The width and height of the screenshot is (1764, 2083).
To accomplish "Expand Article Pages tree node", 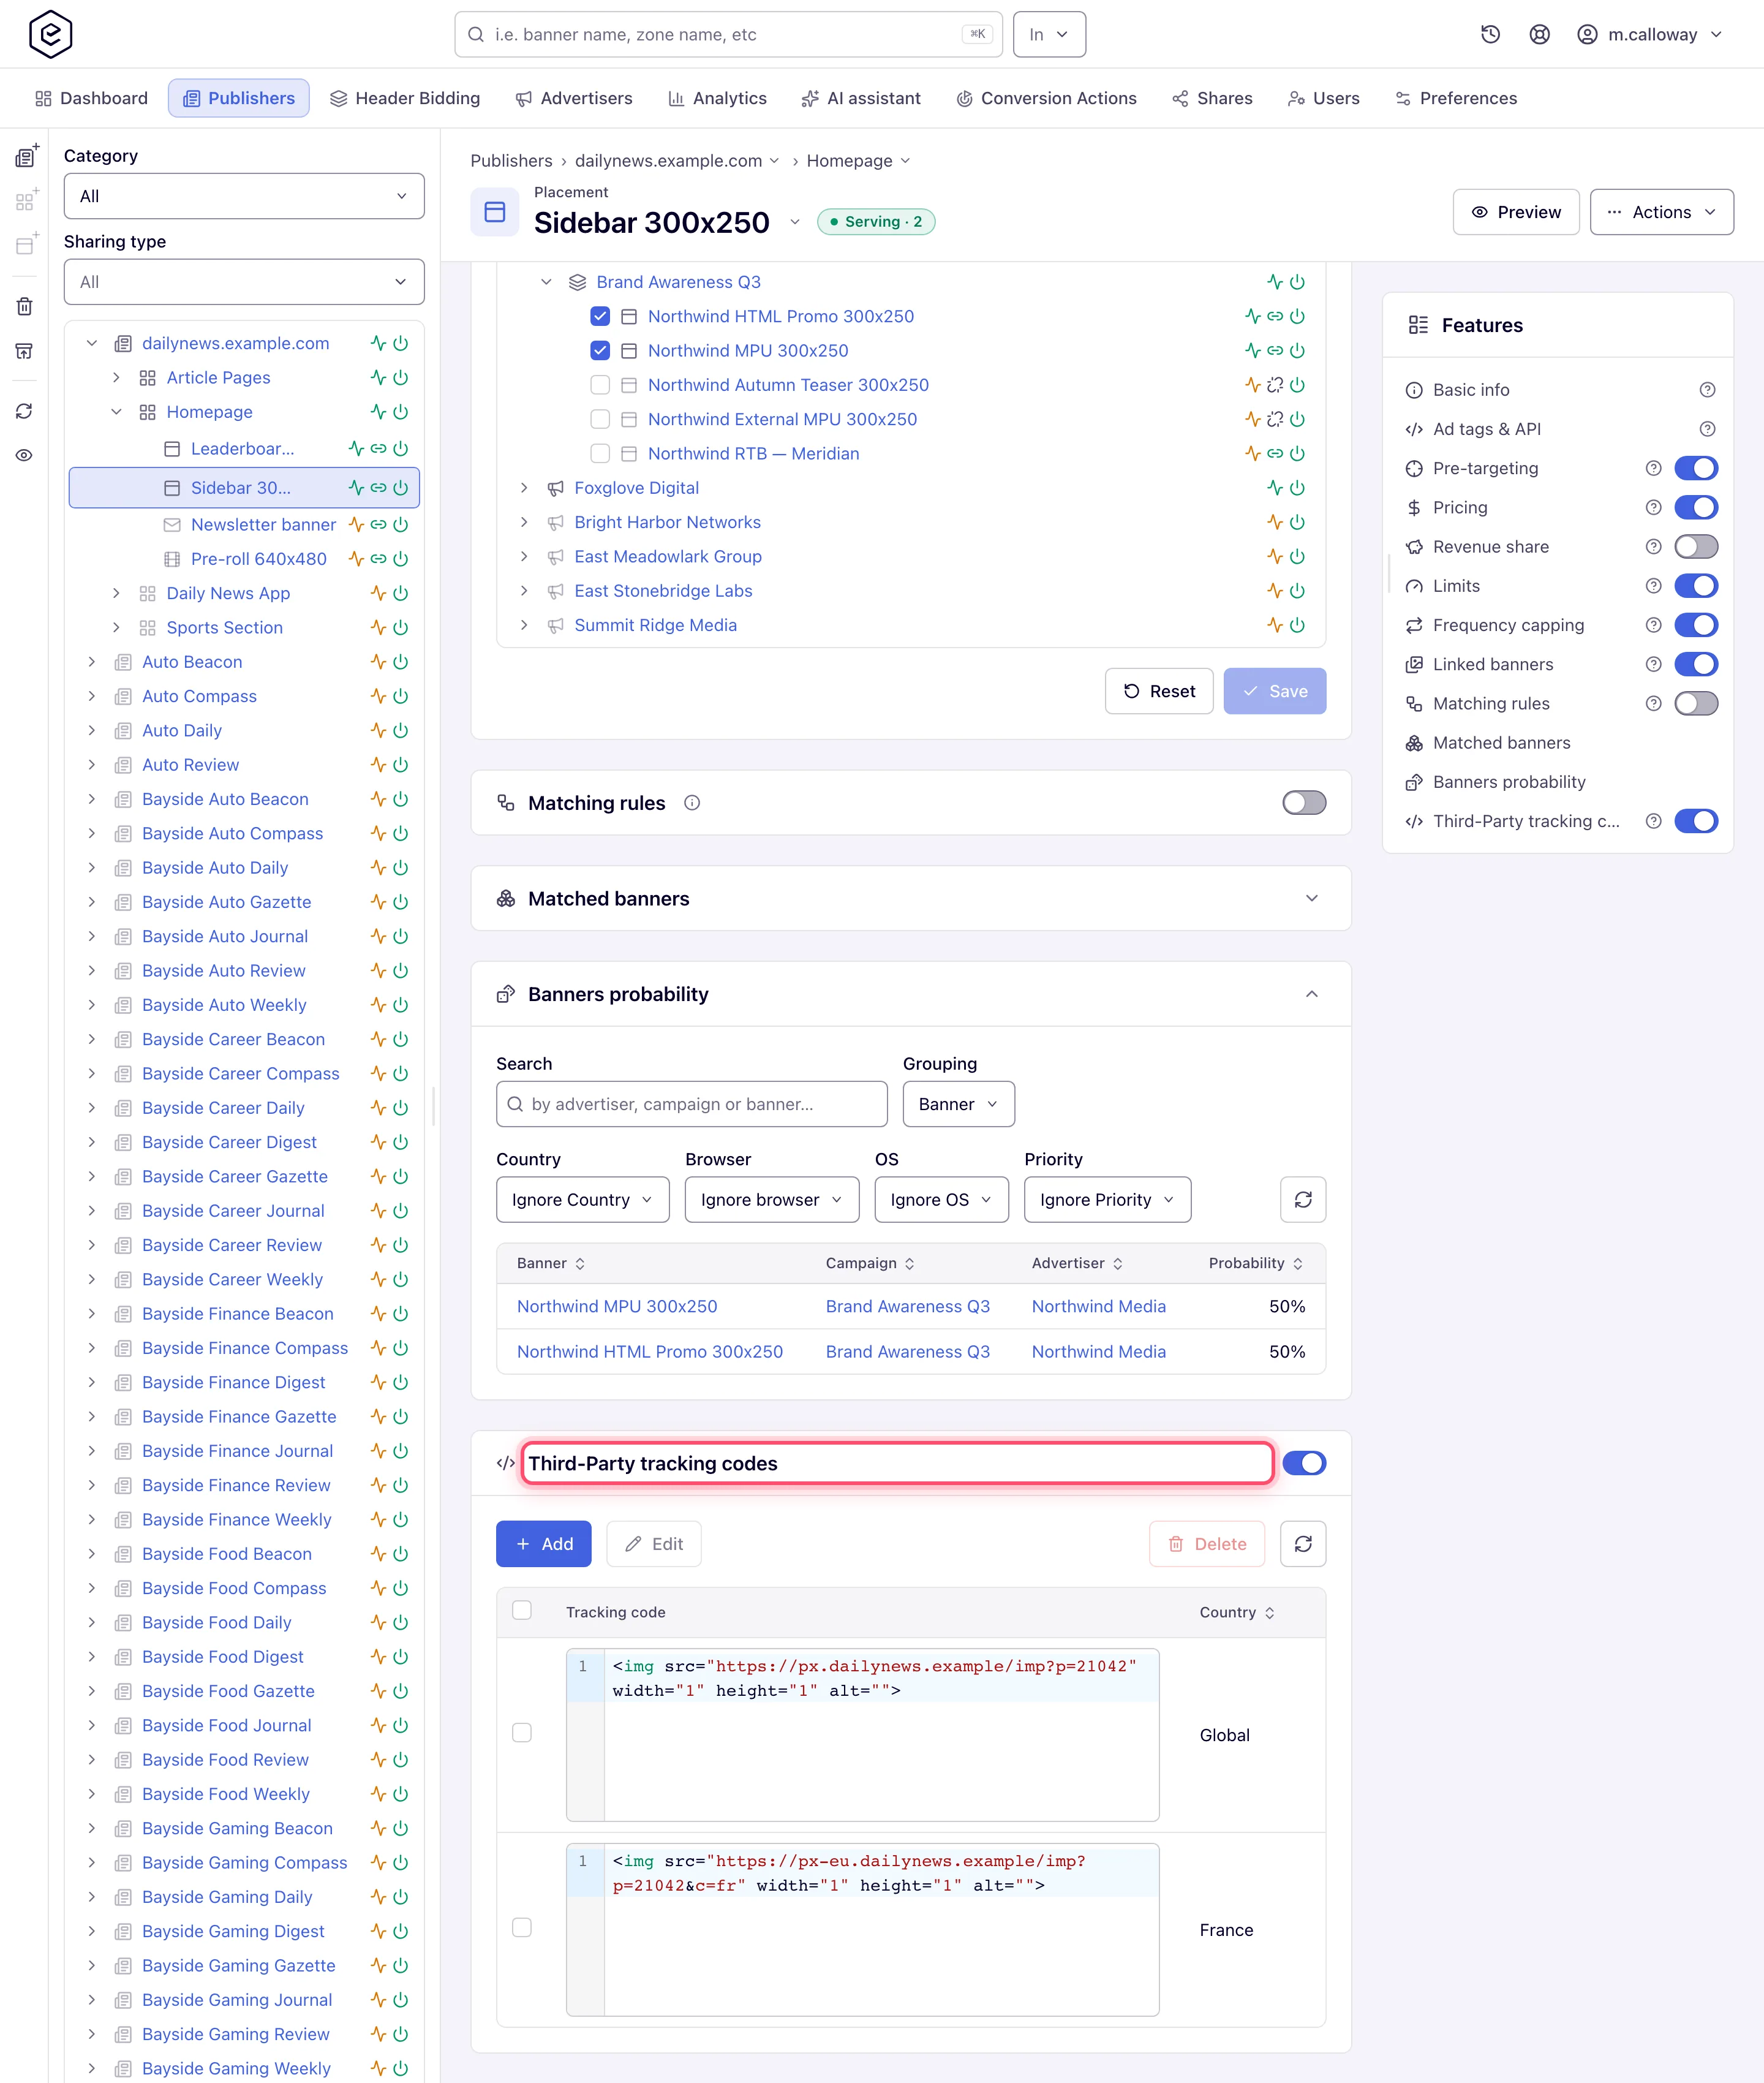I will (x=116, y=377).
